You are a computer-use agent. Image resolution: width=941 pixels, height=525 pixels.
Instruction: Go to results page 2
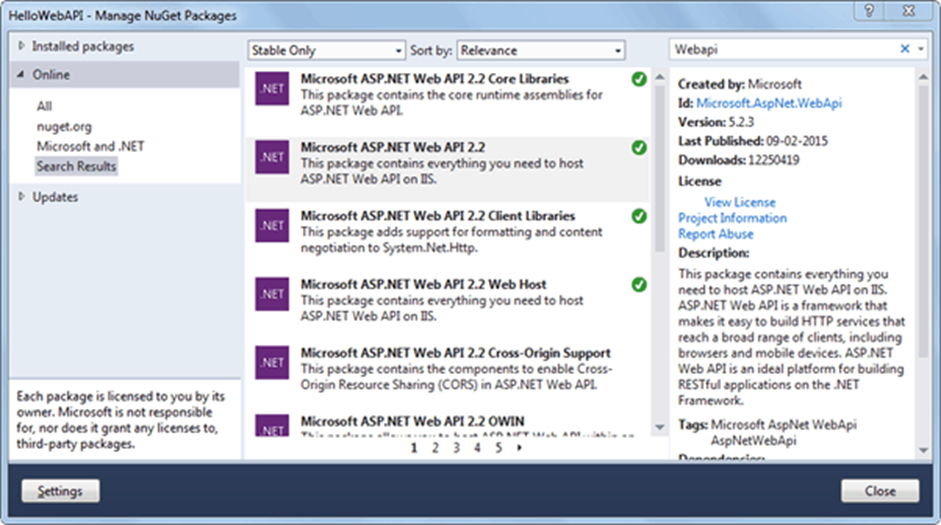click(x=435, y=448)
